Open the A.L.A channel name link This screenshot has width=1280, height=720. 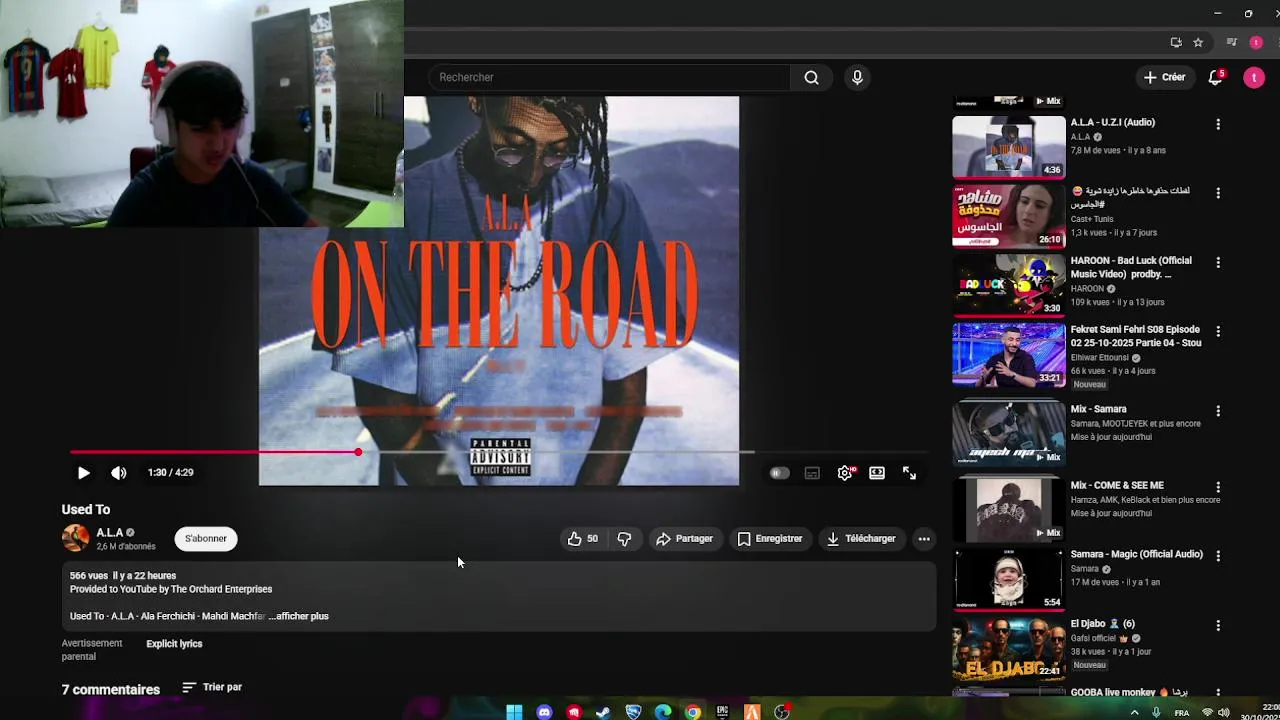pos(110,533)
